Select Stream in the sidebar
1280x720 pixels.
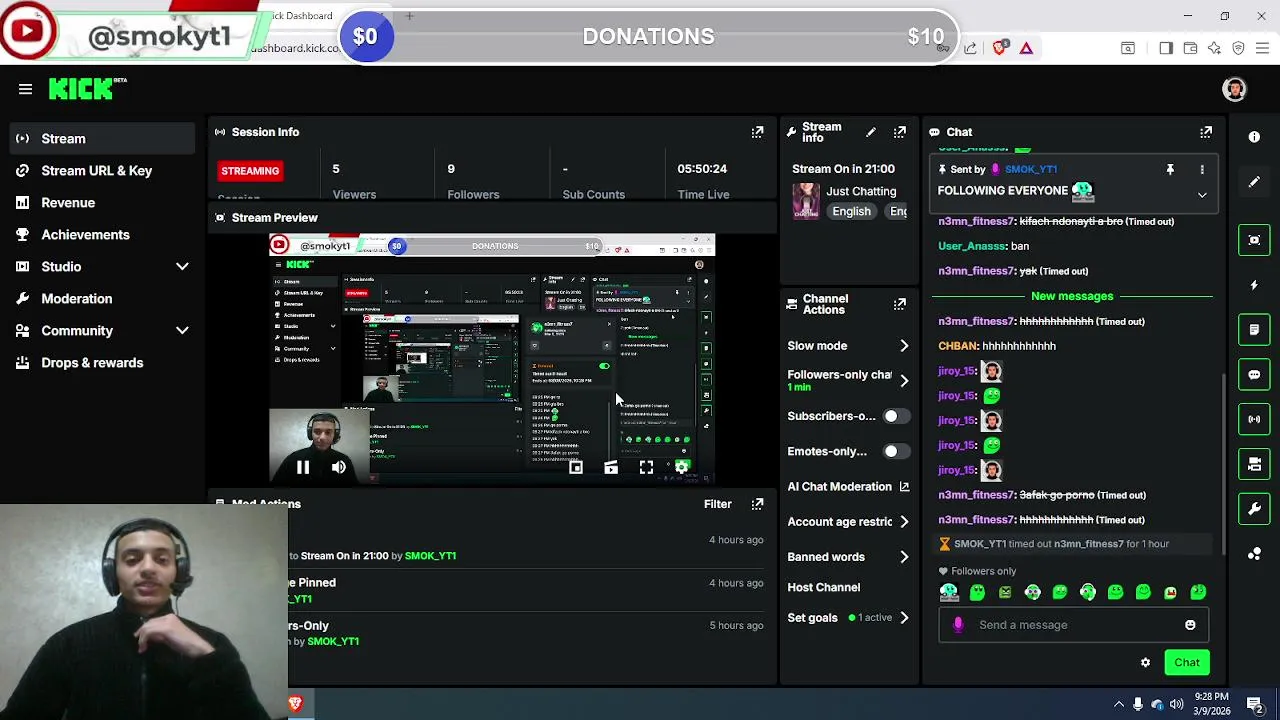point(102,139)
